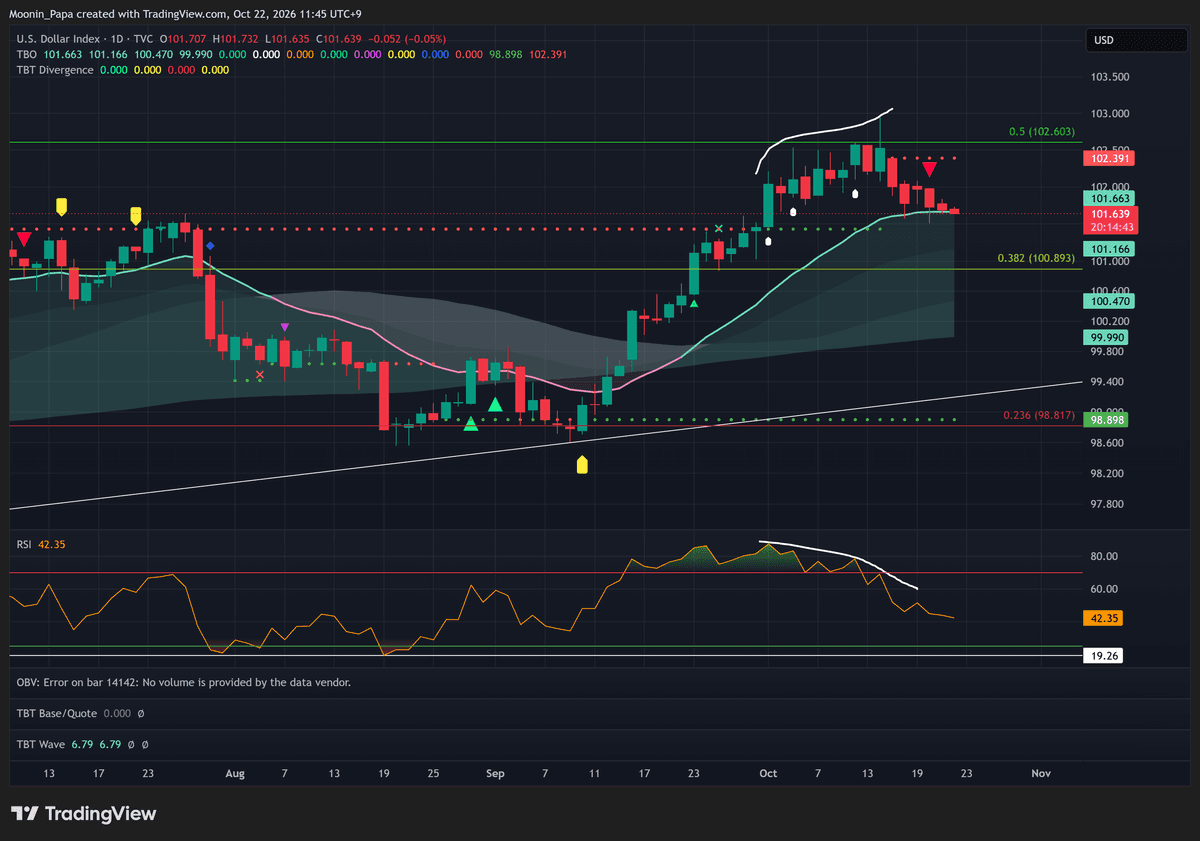Viewport: 1200px width, 841px height.
Task: Open the TBT Divergence indicator legend
Action: pos(55,70)
